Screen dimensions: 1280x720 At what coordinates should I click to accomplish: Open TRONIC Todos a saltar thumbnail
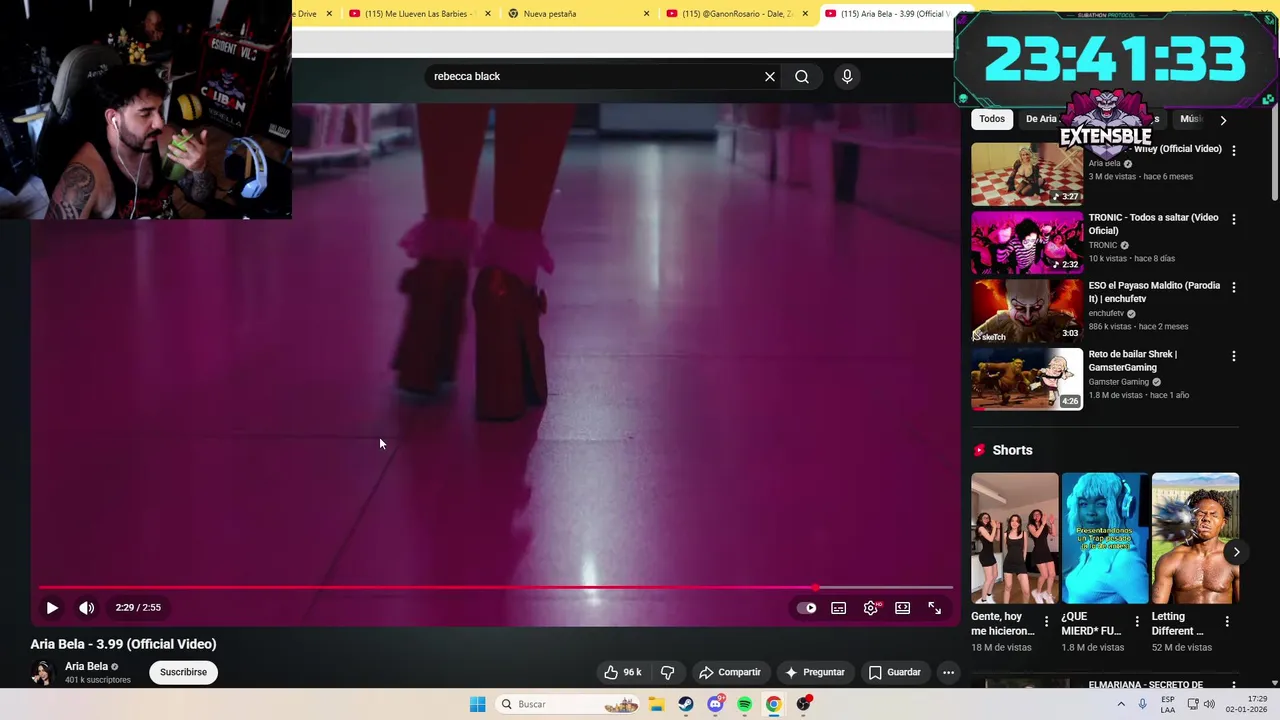pos(1027,242)
